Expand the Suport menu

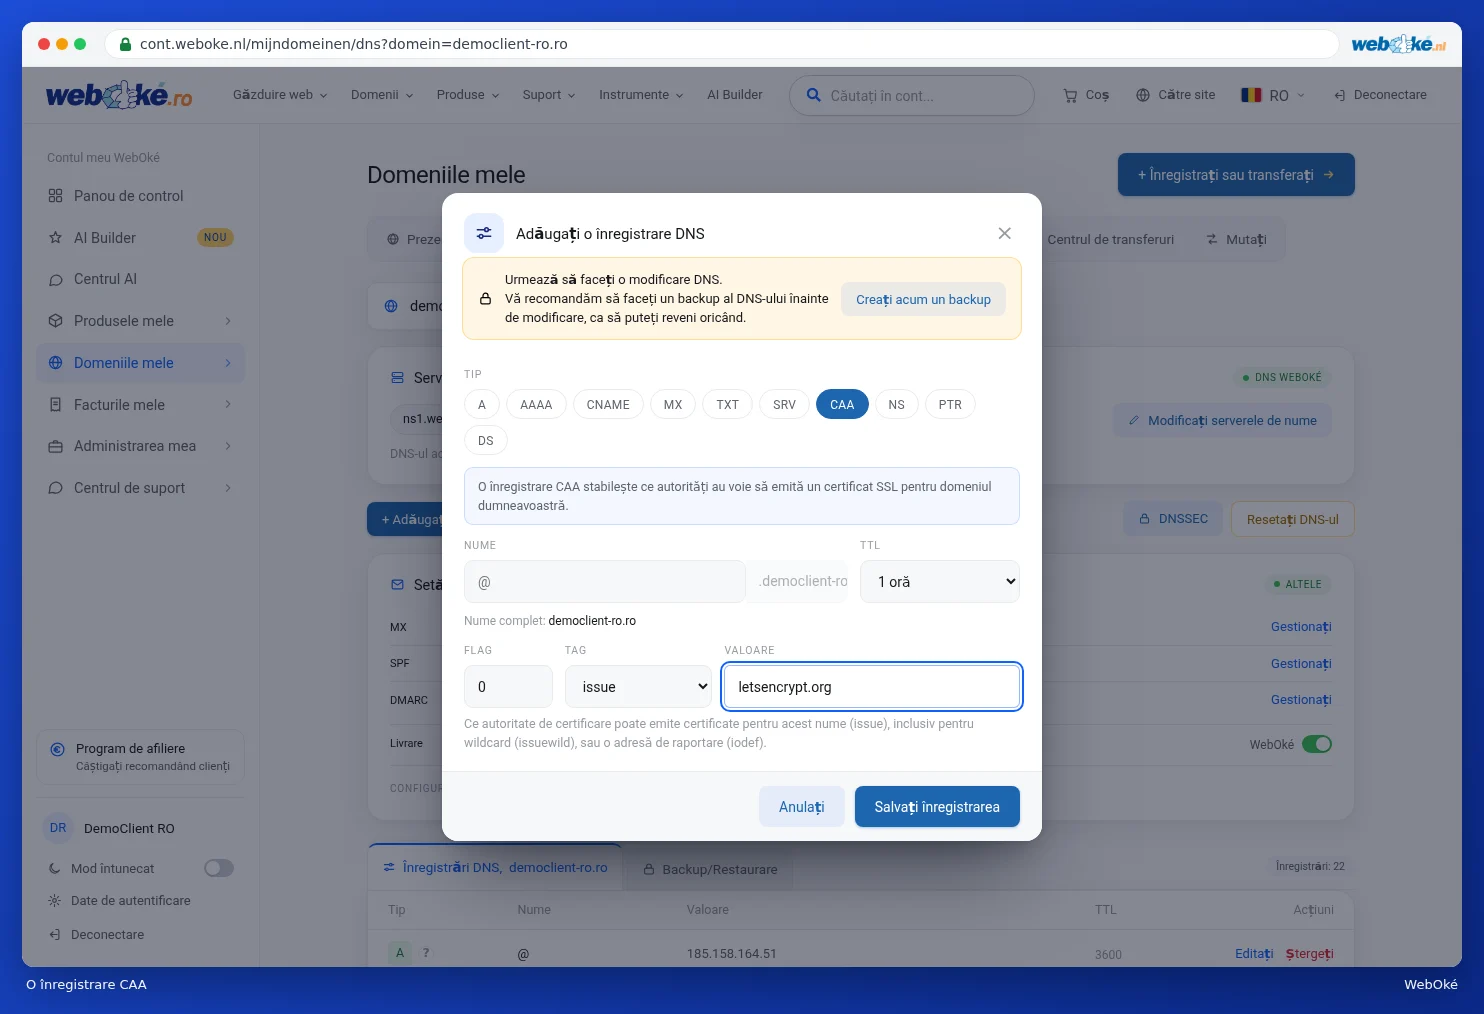coord(549,95)
